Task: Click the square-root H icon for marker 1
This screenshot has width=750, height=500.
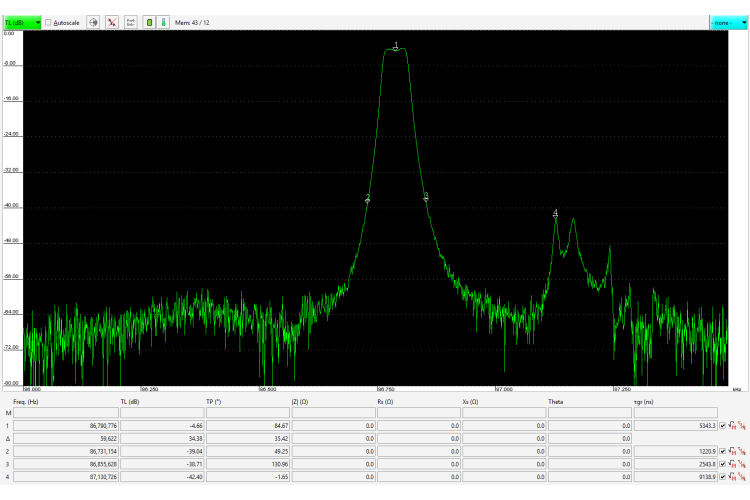Action: point(732,425)
